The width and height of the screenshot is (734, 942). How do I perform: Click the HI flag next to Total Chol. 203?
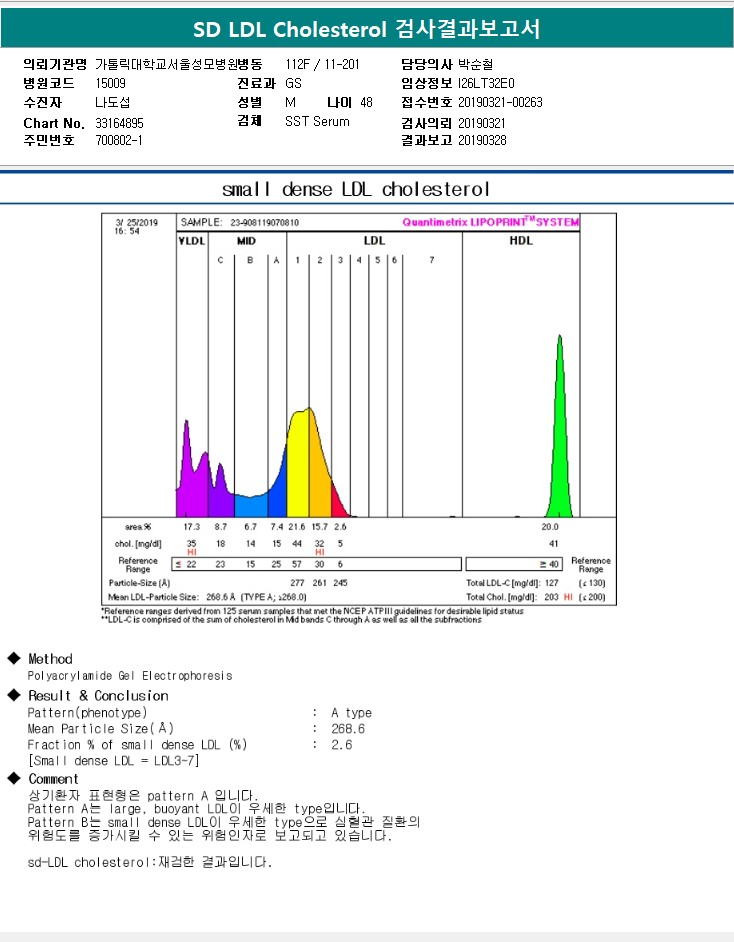[568, 597]
